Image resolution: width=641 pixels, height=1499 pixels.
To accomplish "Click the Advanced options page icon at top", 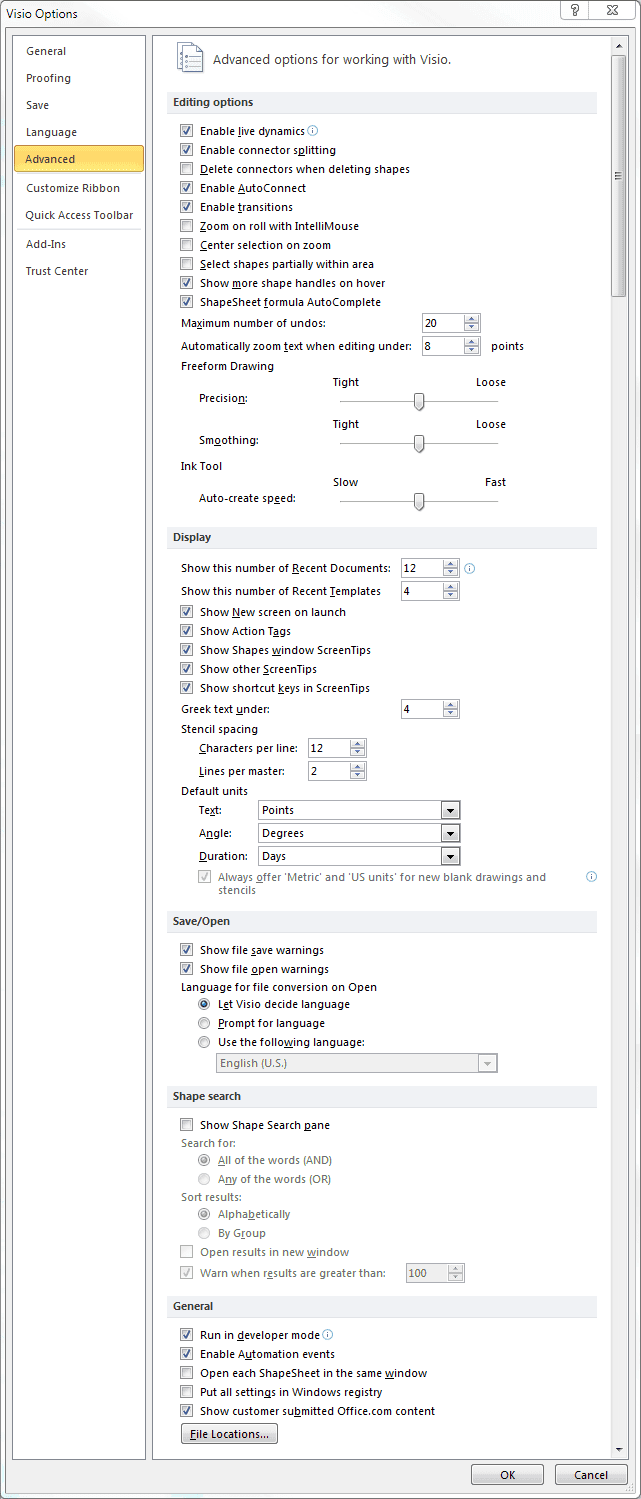I will coord(189,58).
